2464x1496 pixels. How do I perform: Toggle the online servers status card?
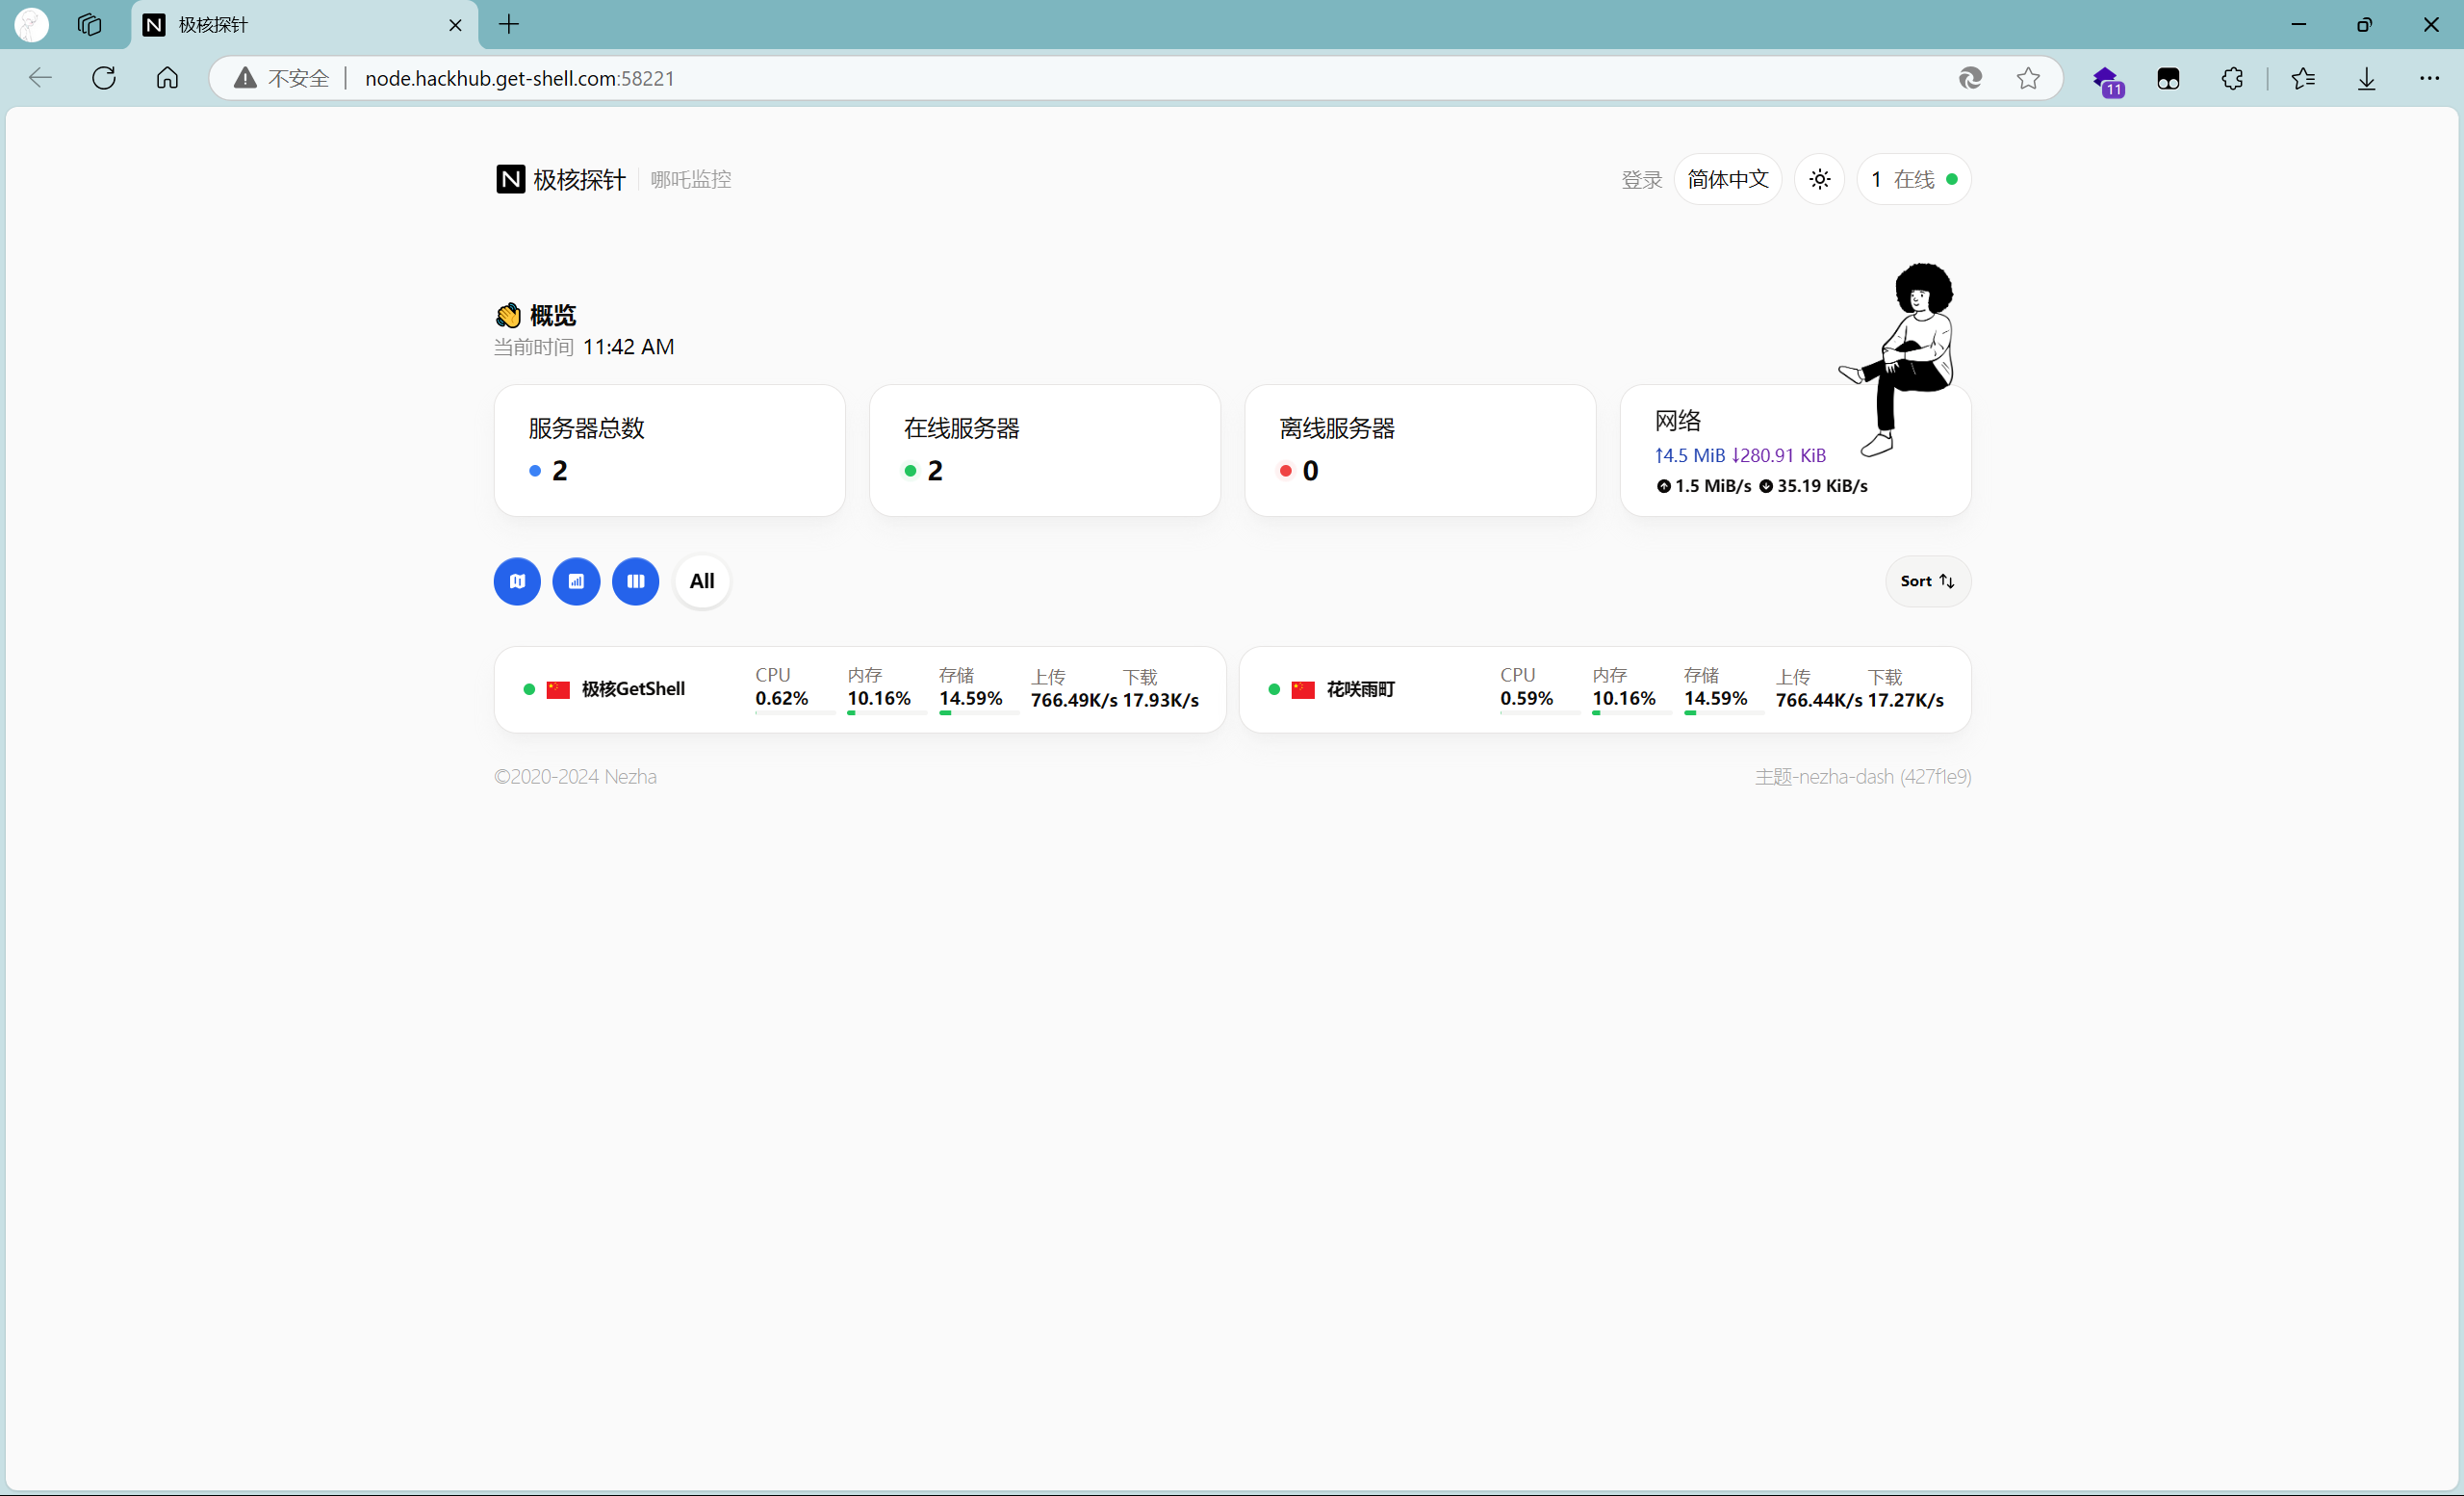pyautogui.click(x=1044, y=450)
